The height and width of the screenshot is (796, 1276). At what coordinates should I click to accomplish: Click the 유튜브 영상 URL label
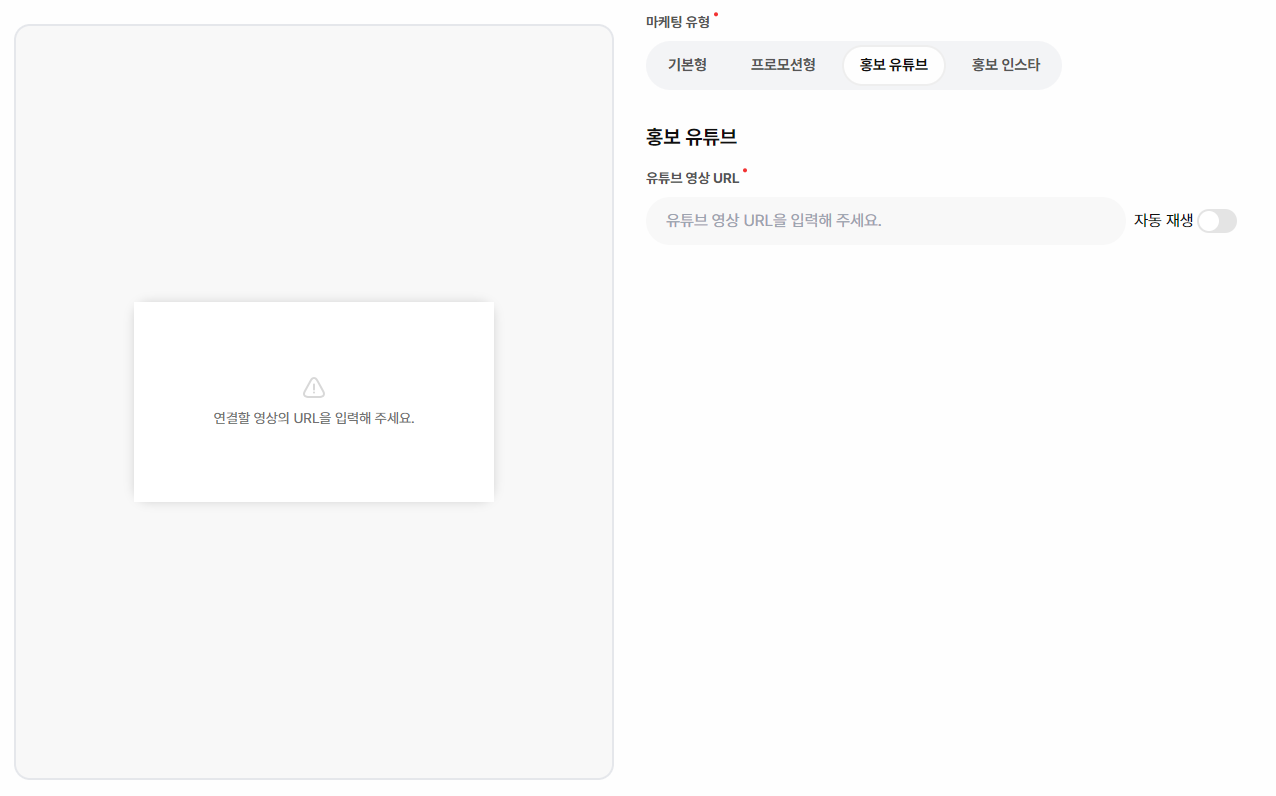coord(693,178)
